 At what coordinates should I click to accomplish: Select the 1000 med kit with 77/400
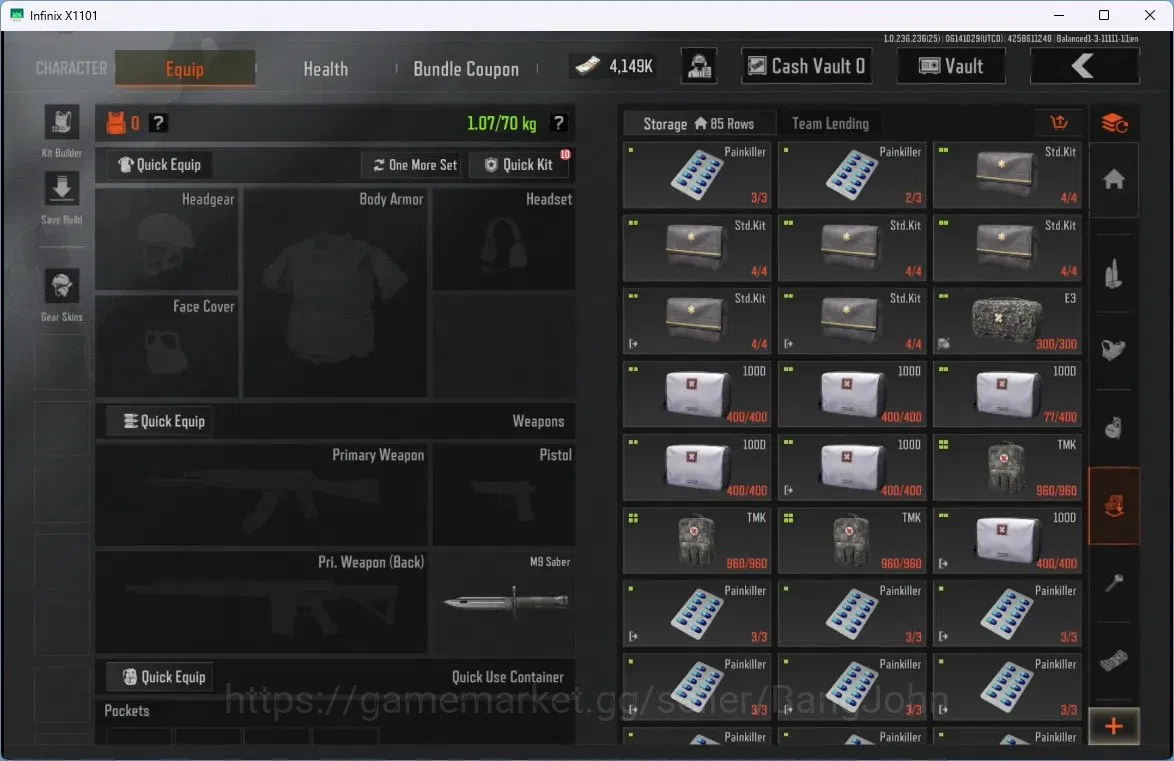point(1007,395)
